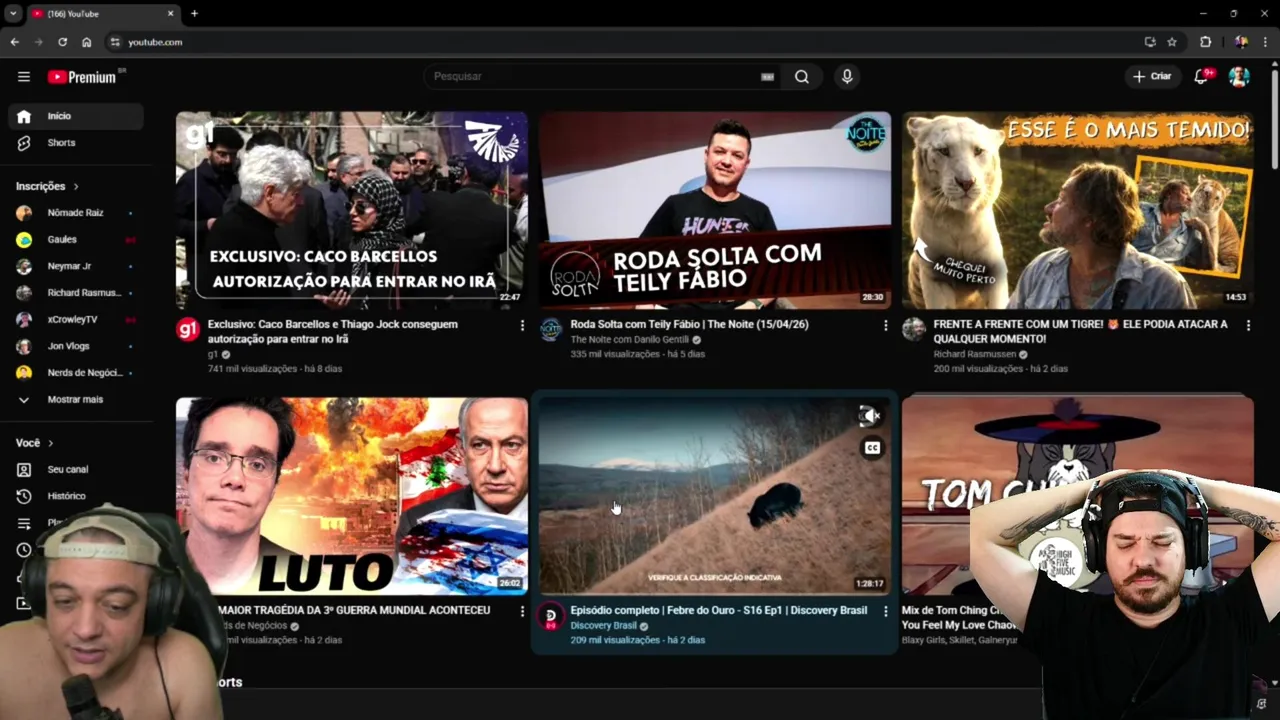Expand the Você section
Image resolution: width=1280 pixels, height=720 pixels.
tap(34, 443)
